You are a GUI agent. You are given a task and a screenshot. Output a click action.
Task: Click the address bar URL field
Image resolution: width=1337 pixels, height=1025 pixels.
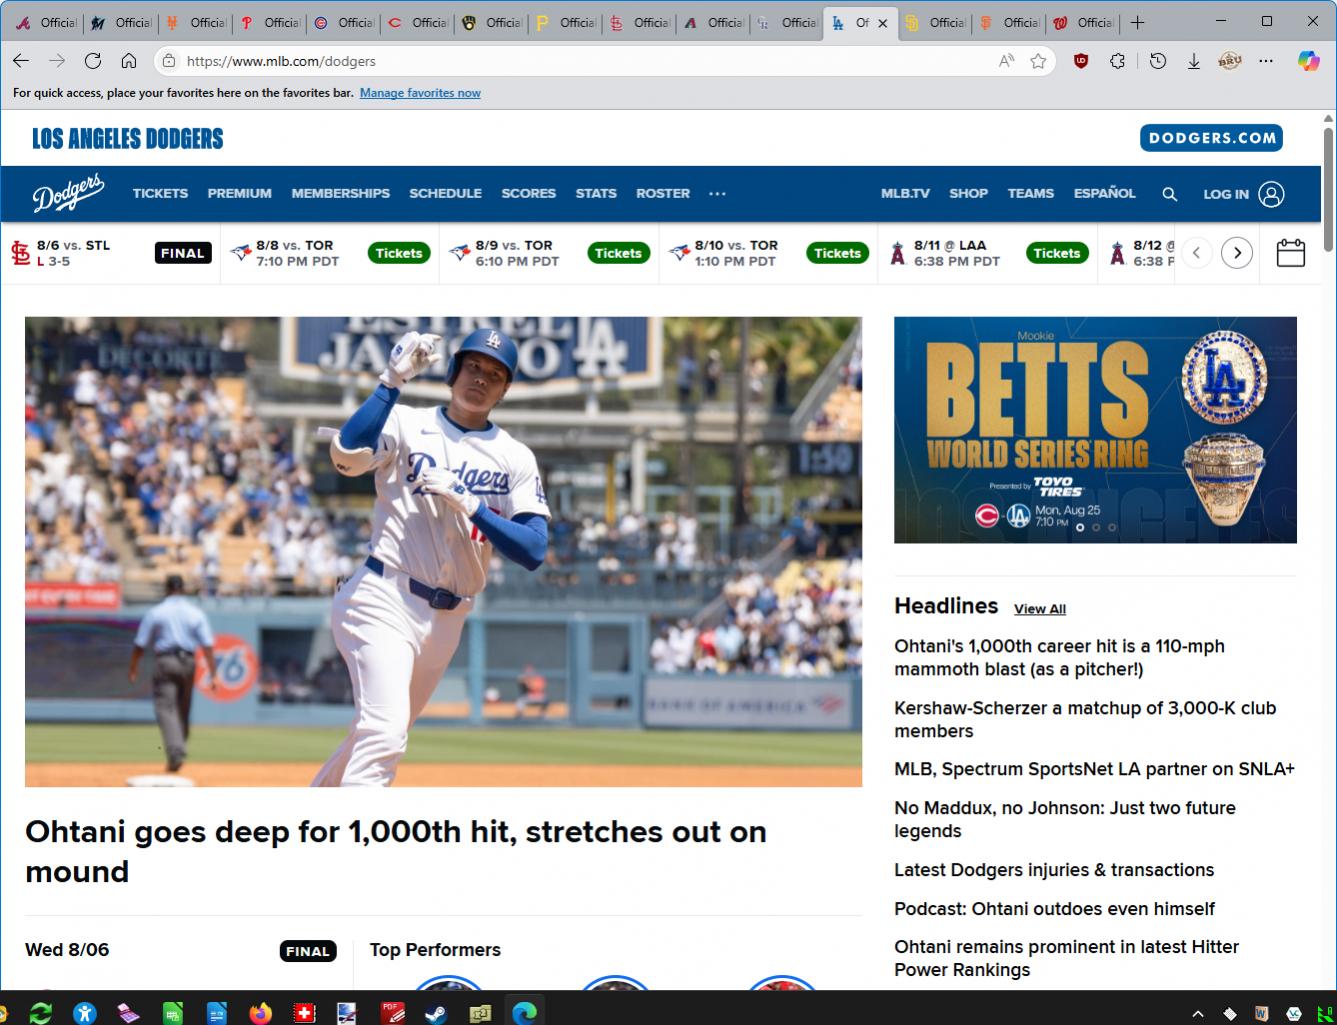pyautogui.click(x=580, y=61)
